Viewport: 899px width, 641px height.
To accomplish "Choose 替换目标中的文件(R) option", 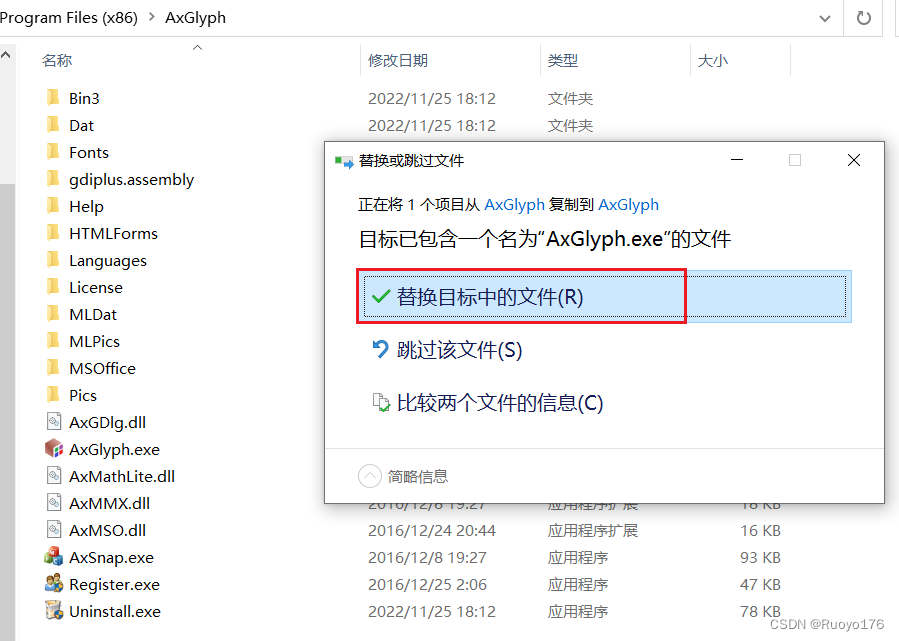I will click(604, 296).
